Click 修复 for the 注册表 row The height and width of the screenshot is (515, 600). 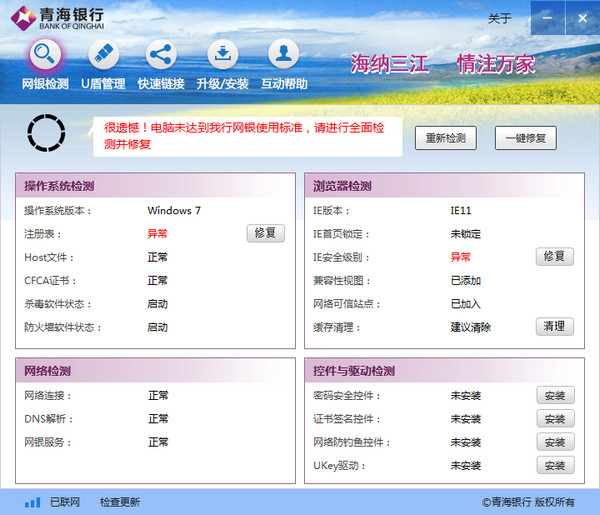tap(266, 233)
